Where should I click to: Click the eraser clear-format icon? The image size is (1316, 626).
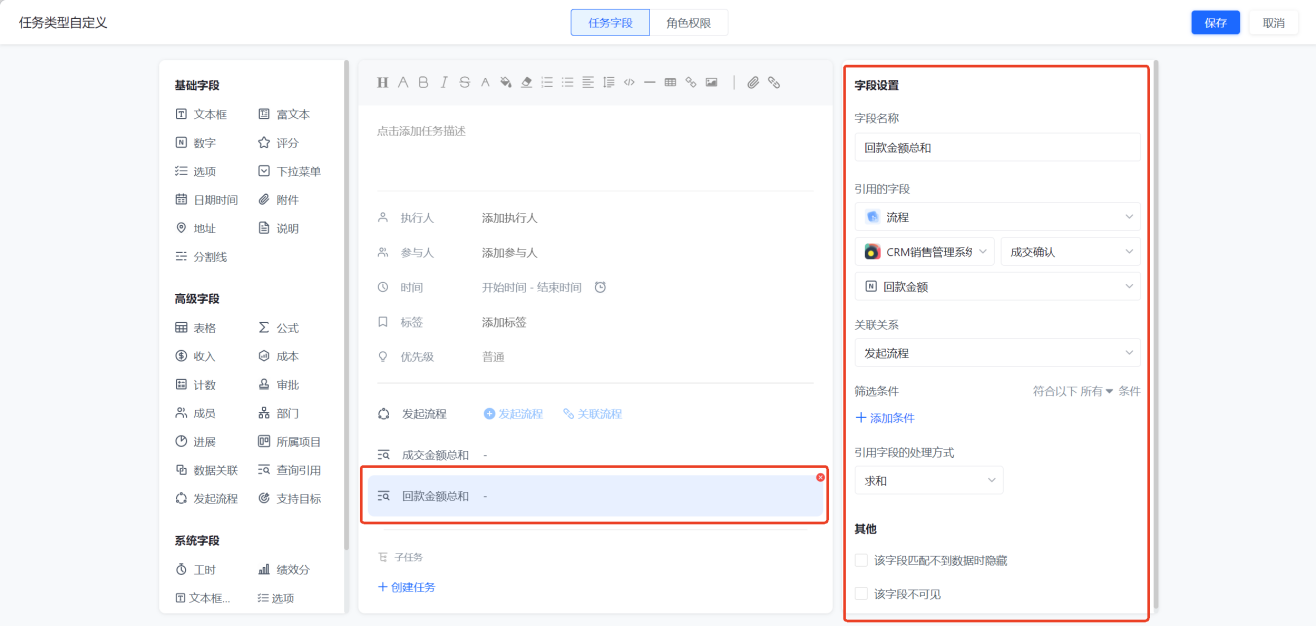[x=526, y=82]
